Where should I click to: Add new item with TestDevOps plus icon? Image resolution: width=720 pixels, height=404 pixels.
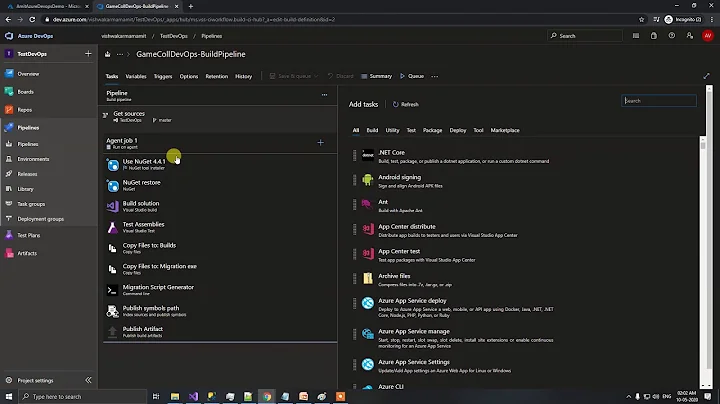coord(88,54)
